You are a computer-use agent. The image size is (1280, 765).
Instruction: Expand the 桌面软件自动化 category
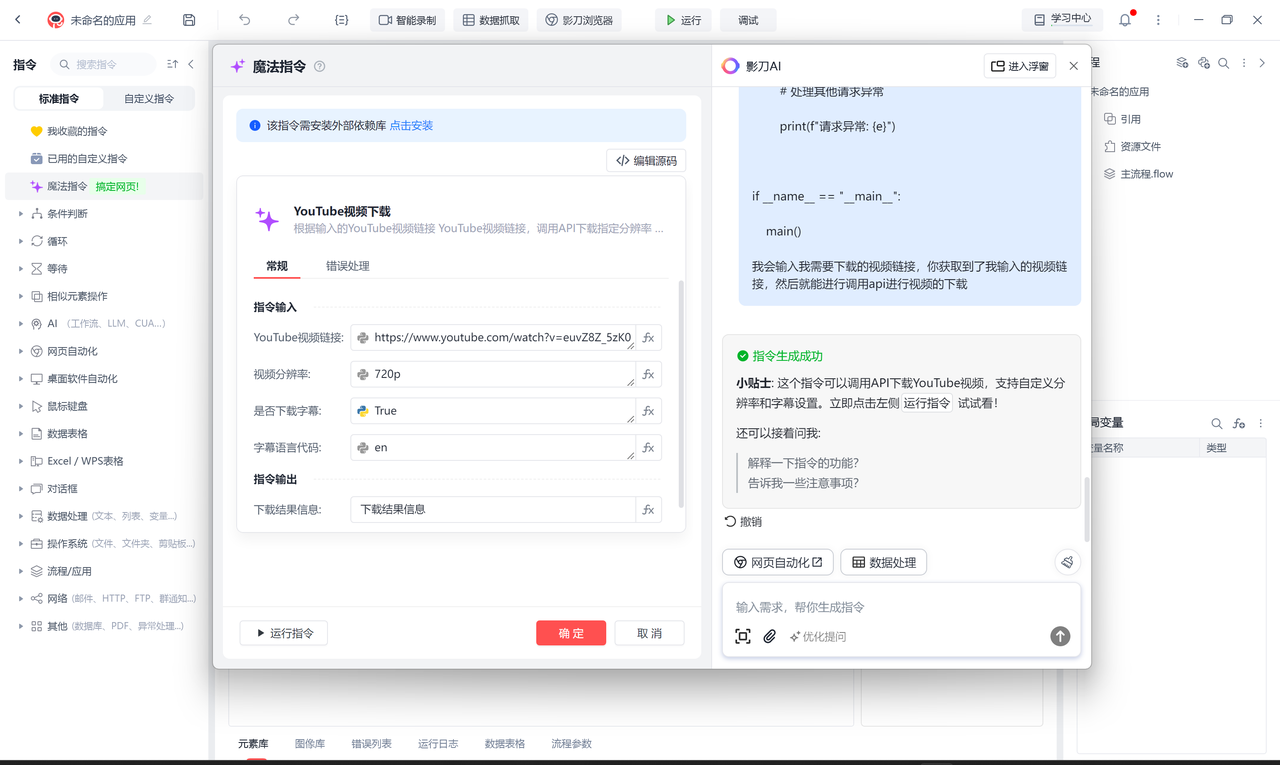click(x=21, y=379)
